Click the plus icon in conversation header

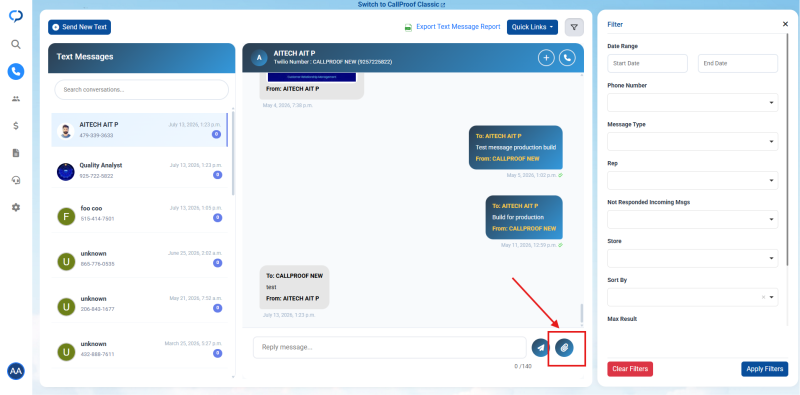point(546,58)
